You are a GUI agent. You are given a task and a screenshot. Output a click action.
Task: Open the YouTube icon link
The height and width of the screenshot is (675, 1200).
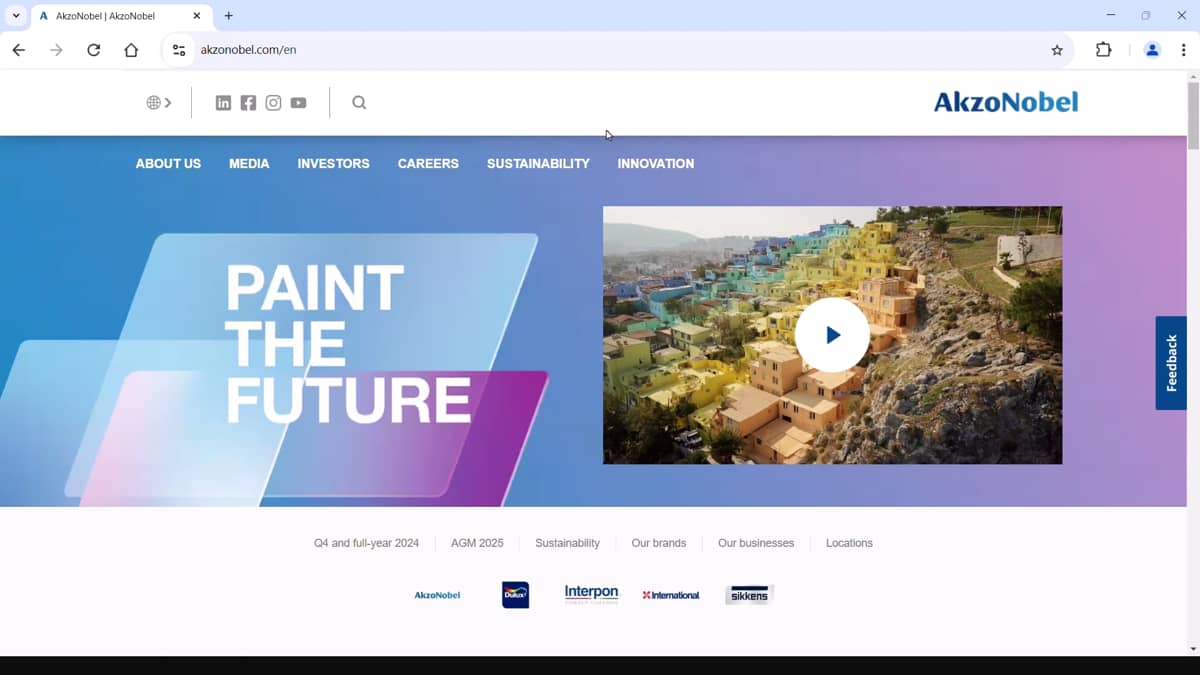298,102
